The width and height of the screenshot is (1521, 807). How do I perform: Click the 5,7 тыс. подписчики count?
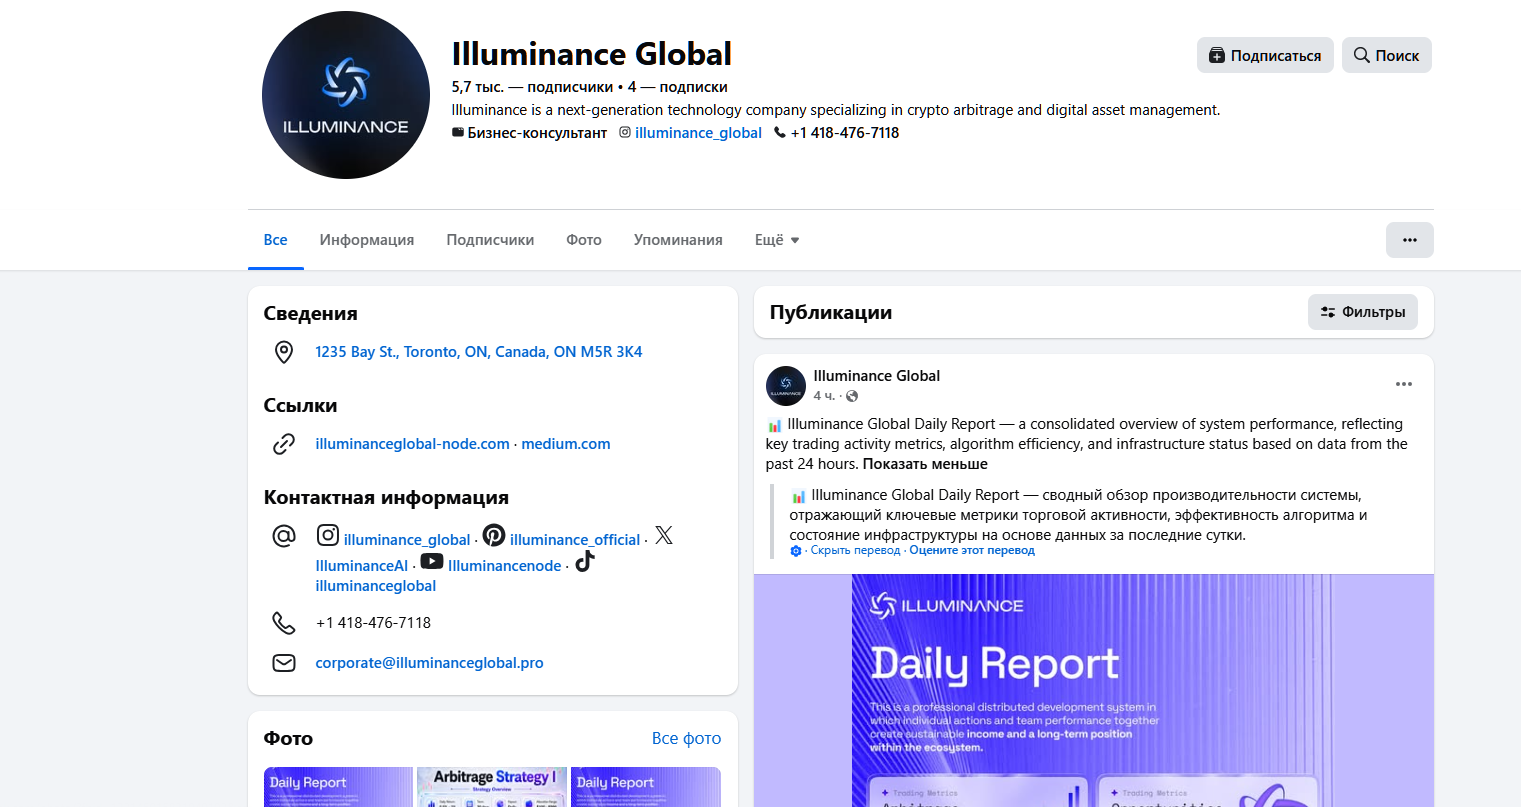coord(532,87)
